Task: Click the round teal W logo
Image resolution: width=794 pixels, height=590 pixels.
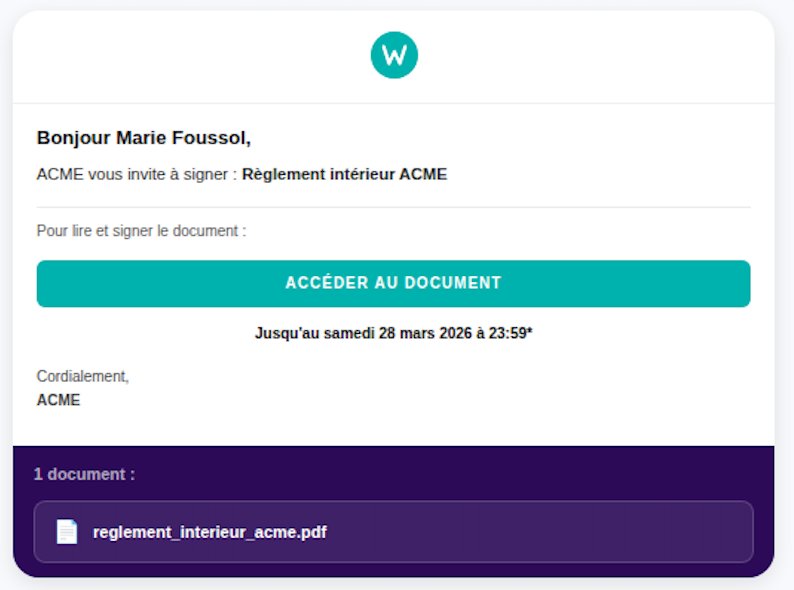Action: pos(394,55)
